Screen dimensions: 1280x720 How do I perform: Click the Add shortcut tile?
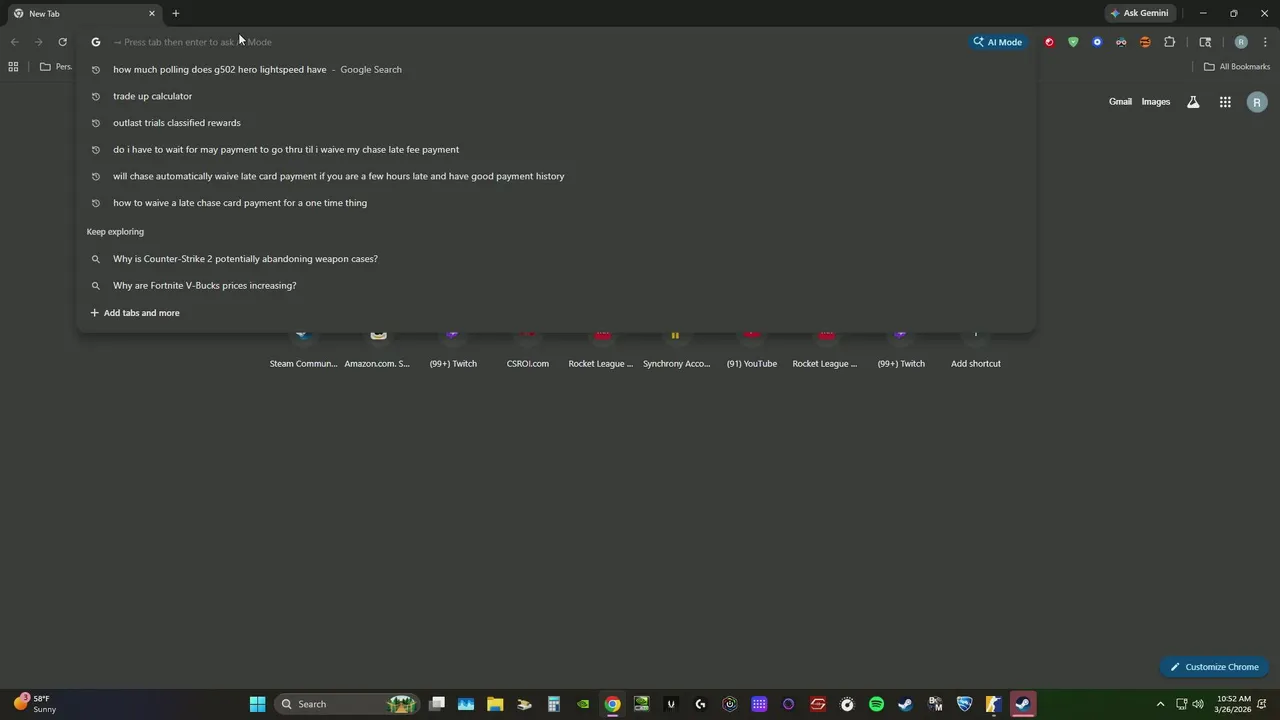tap(976, 348)
